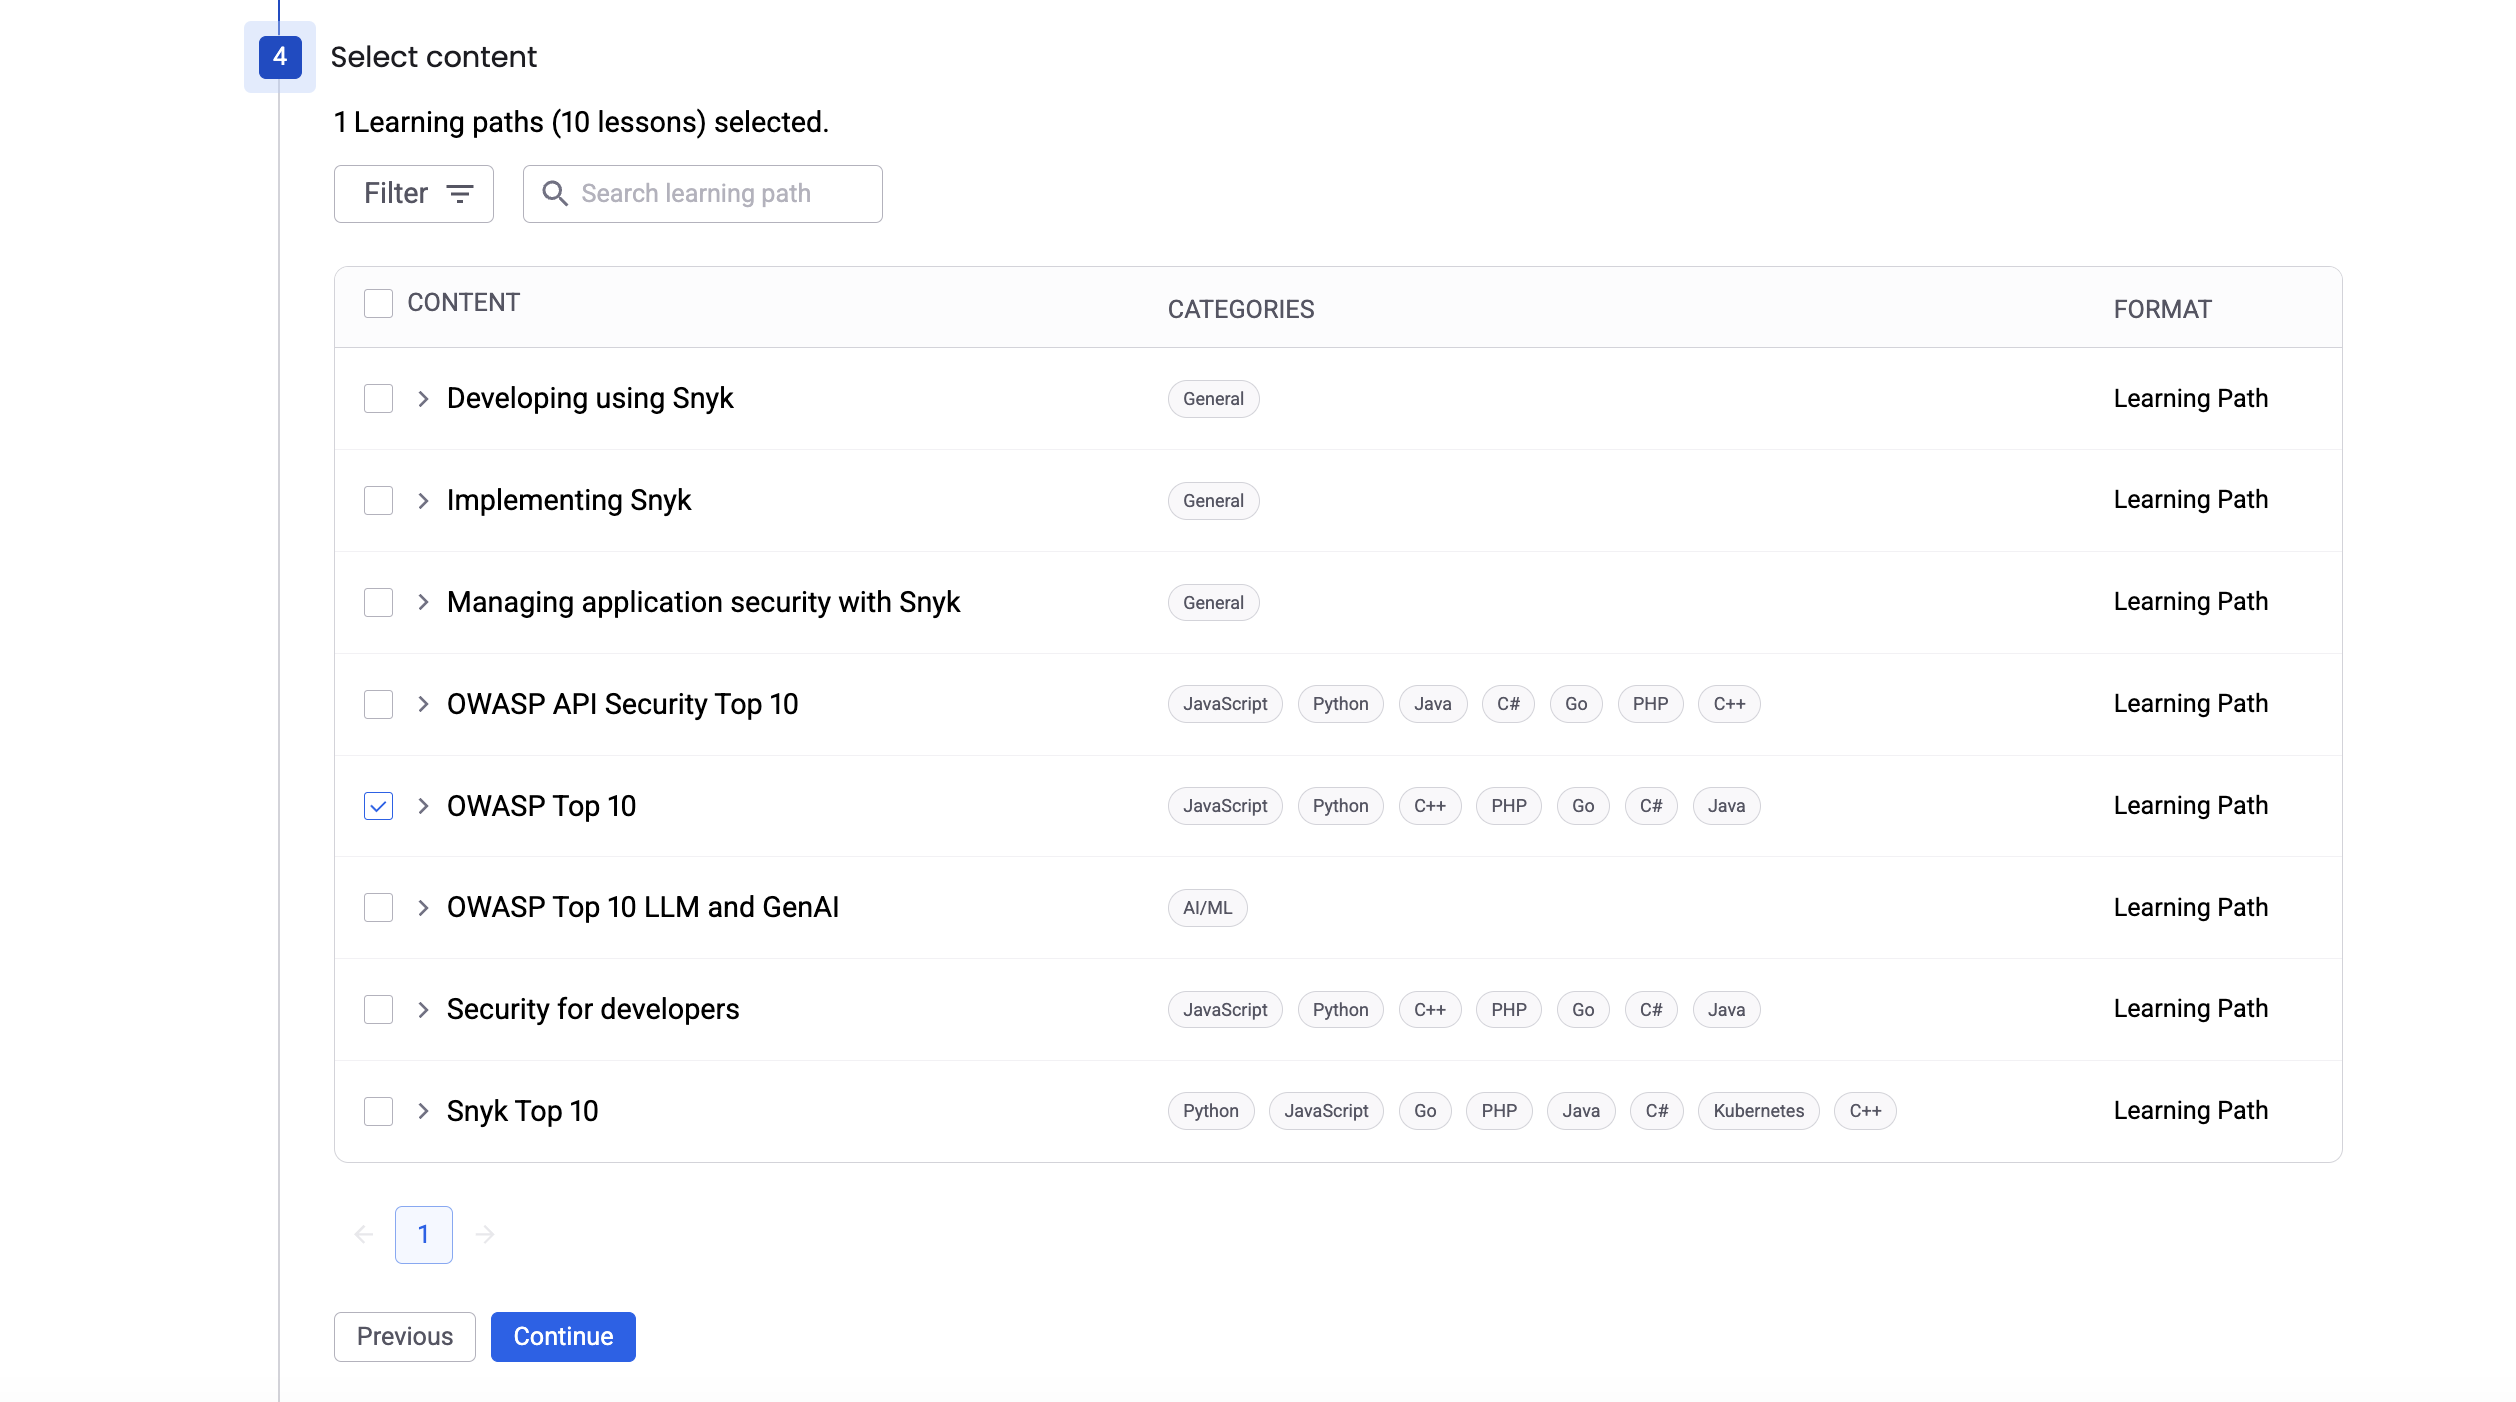Click the step 4 number badge

[280, 56]
